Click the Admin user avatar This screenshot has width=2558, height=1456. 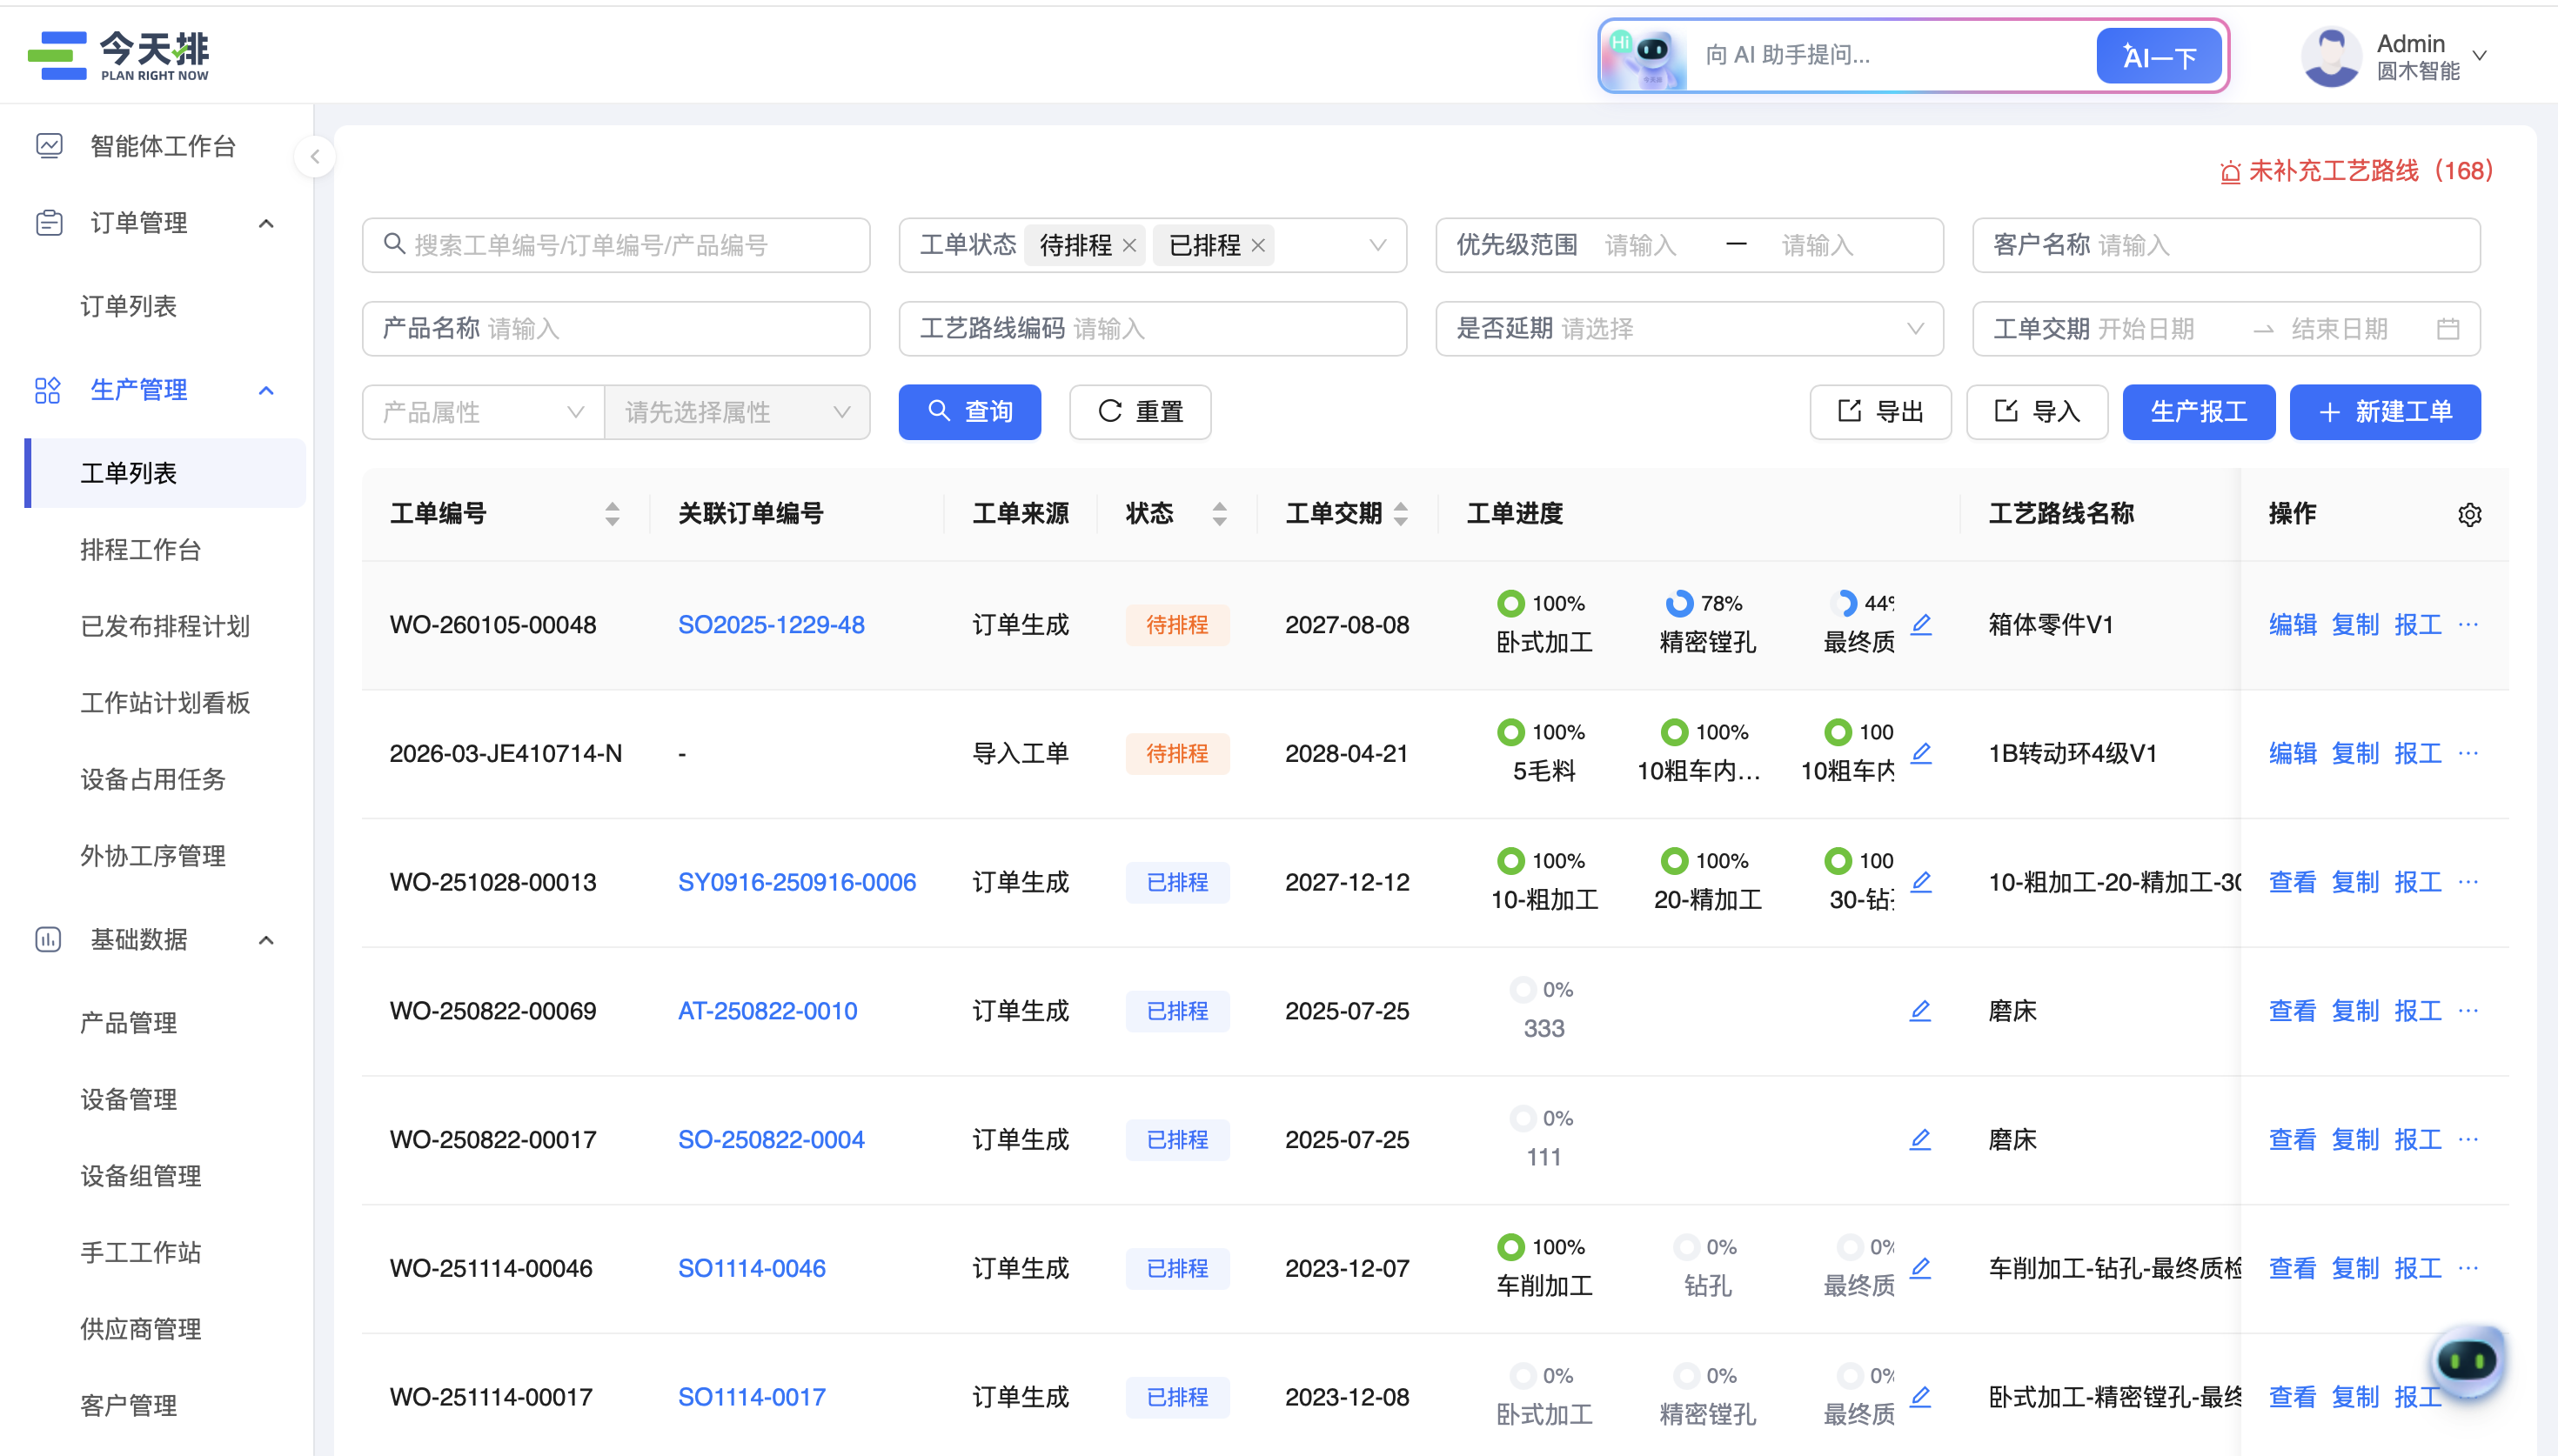2331,56
